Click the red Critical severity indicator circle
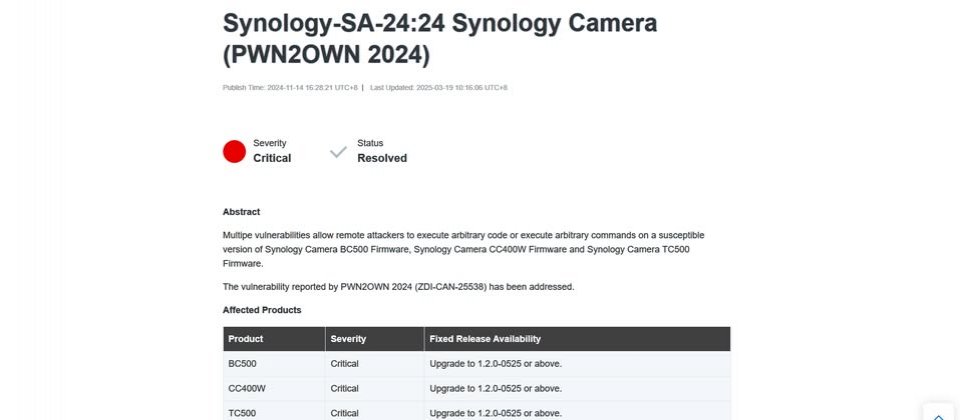This screenshot has height=420, width=960. coord(234,151)
